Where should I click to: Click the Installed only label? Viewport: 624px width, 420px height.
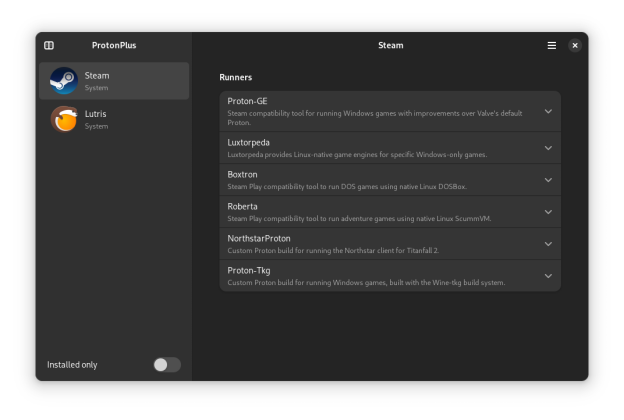tap(72, 365)
